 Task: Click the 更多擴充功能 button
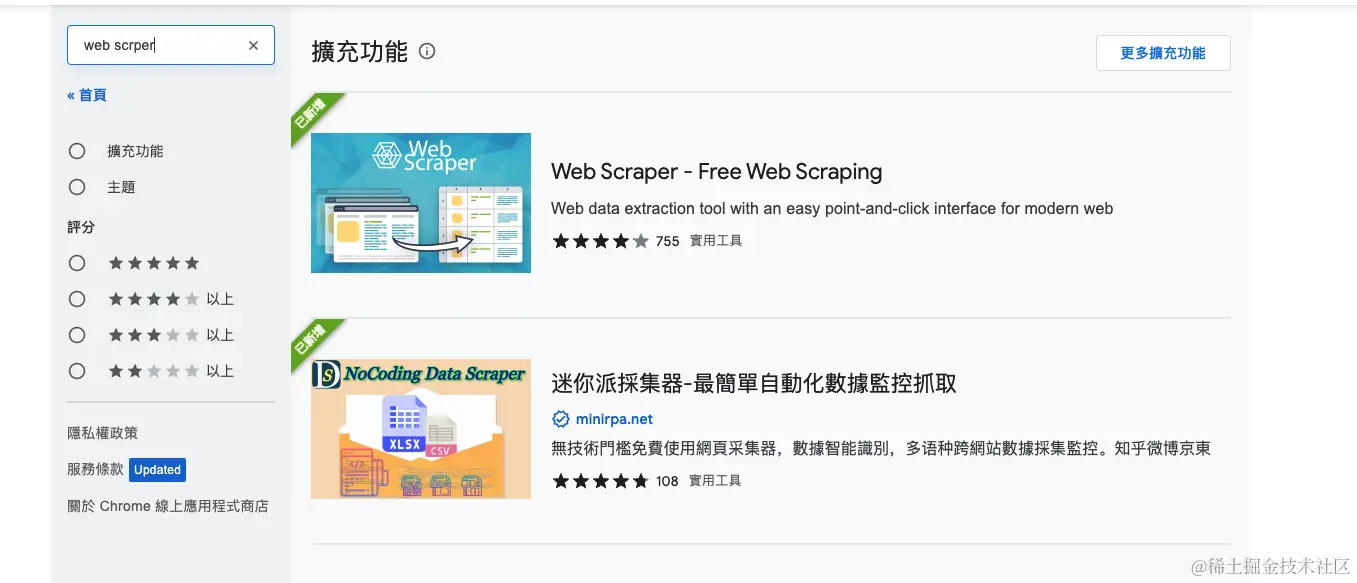[x=1163, y=53]
